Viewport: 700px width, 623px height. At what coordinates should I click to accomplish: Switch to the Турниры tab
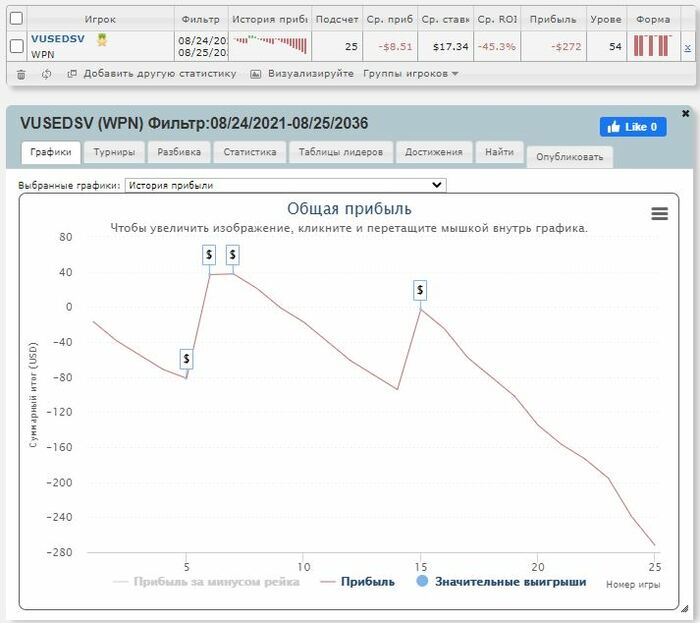[114, 152]
